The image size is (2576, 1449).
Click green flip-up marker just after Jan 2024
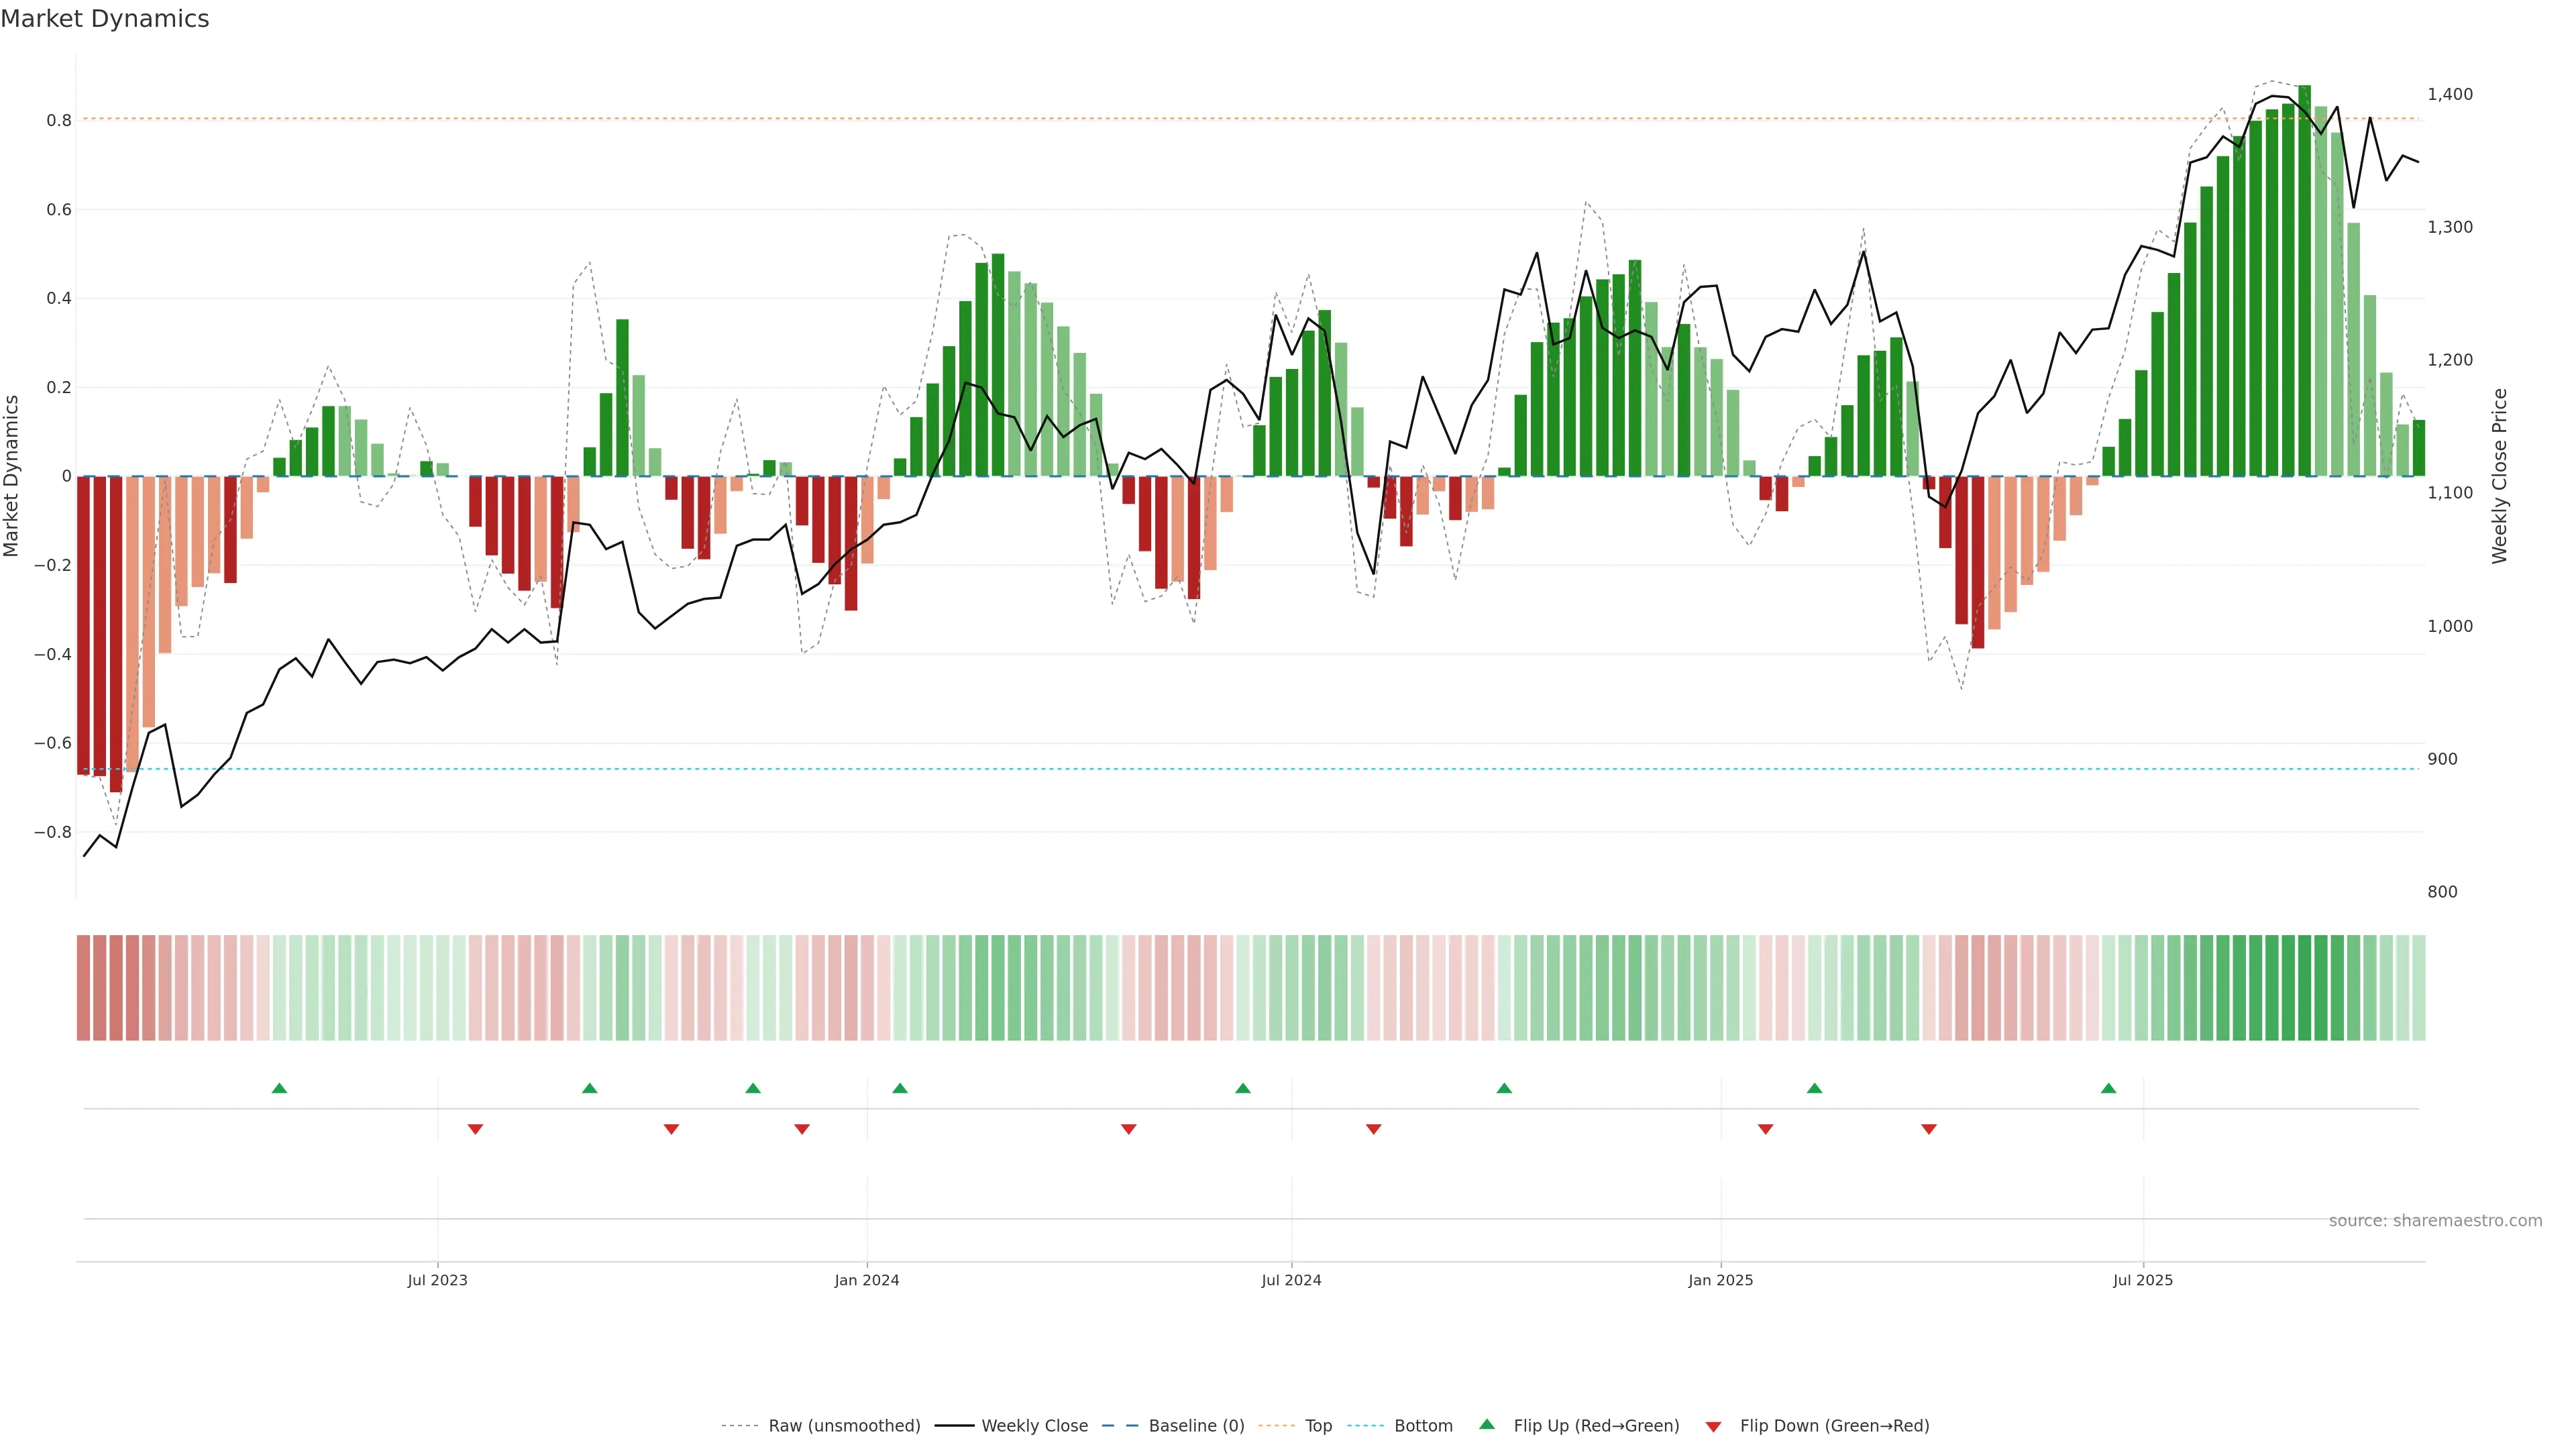point(899,1088)
